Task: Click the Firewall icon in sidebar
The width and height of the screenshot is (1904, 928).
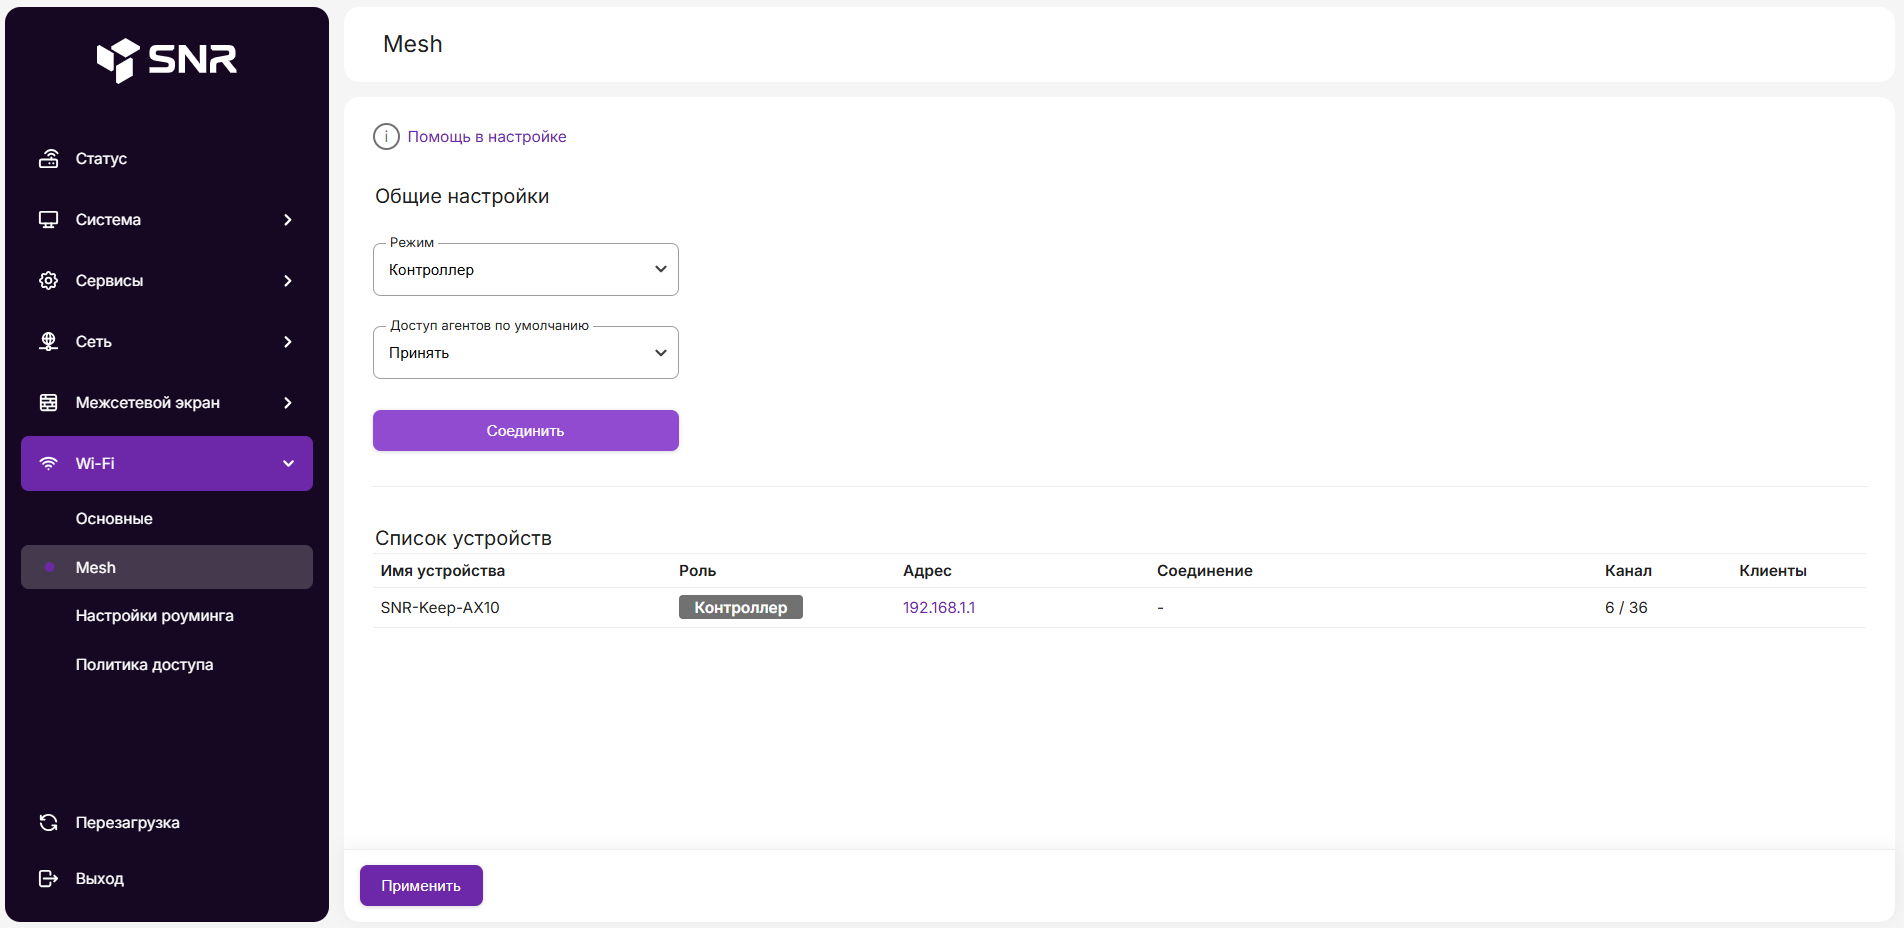Action: (x=48, y=403)
